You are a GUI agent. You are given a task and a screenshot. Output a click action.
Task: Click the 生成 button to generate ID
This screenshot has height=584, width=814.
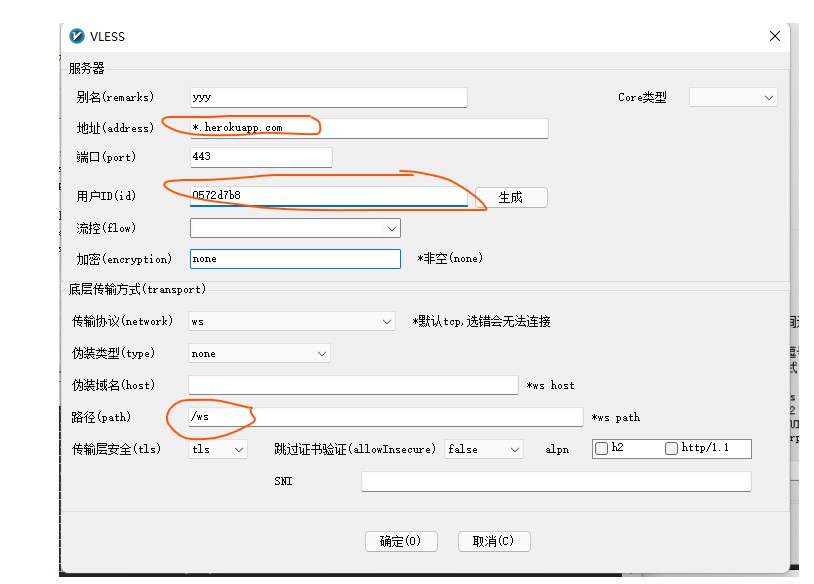510,197
